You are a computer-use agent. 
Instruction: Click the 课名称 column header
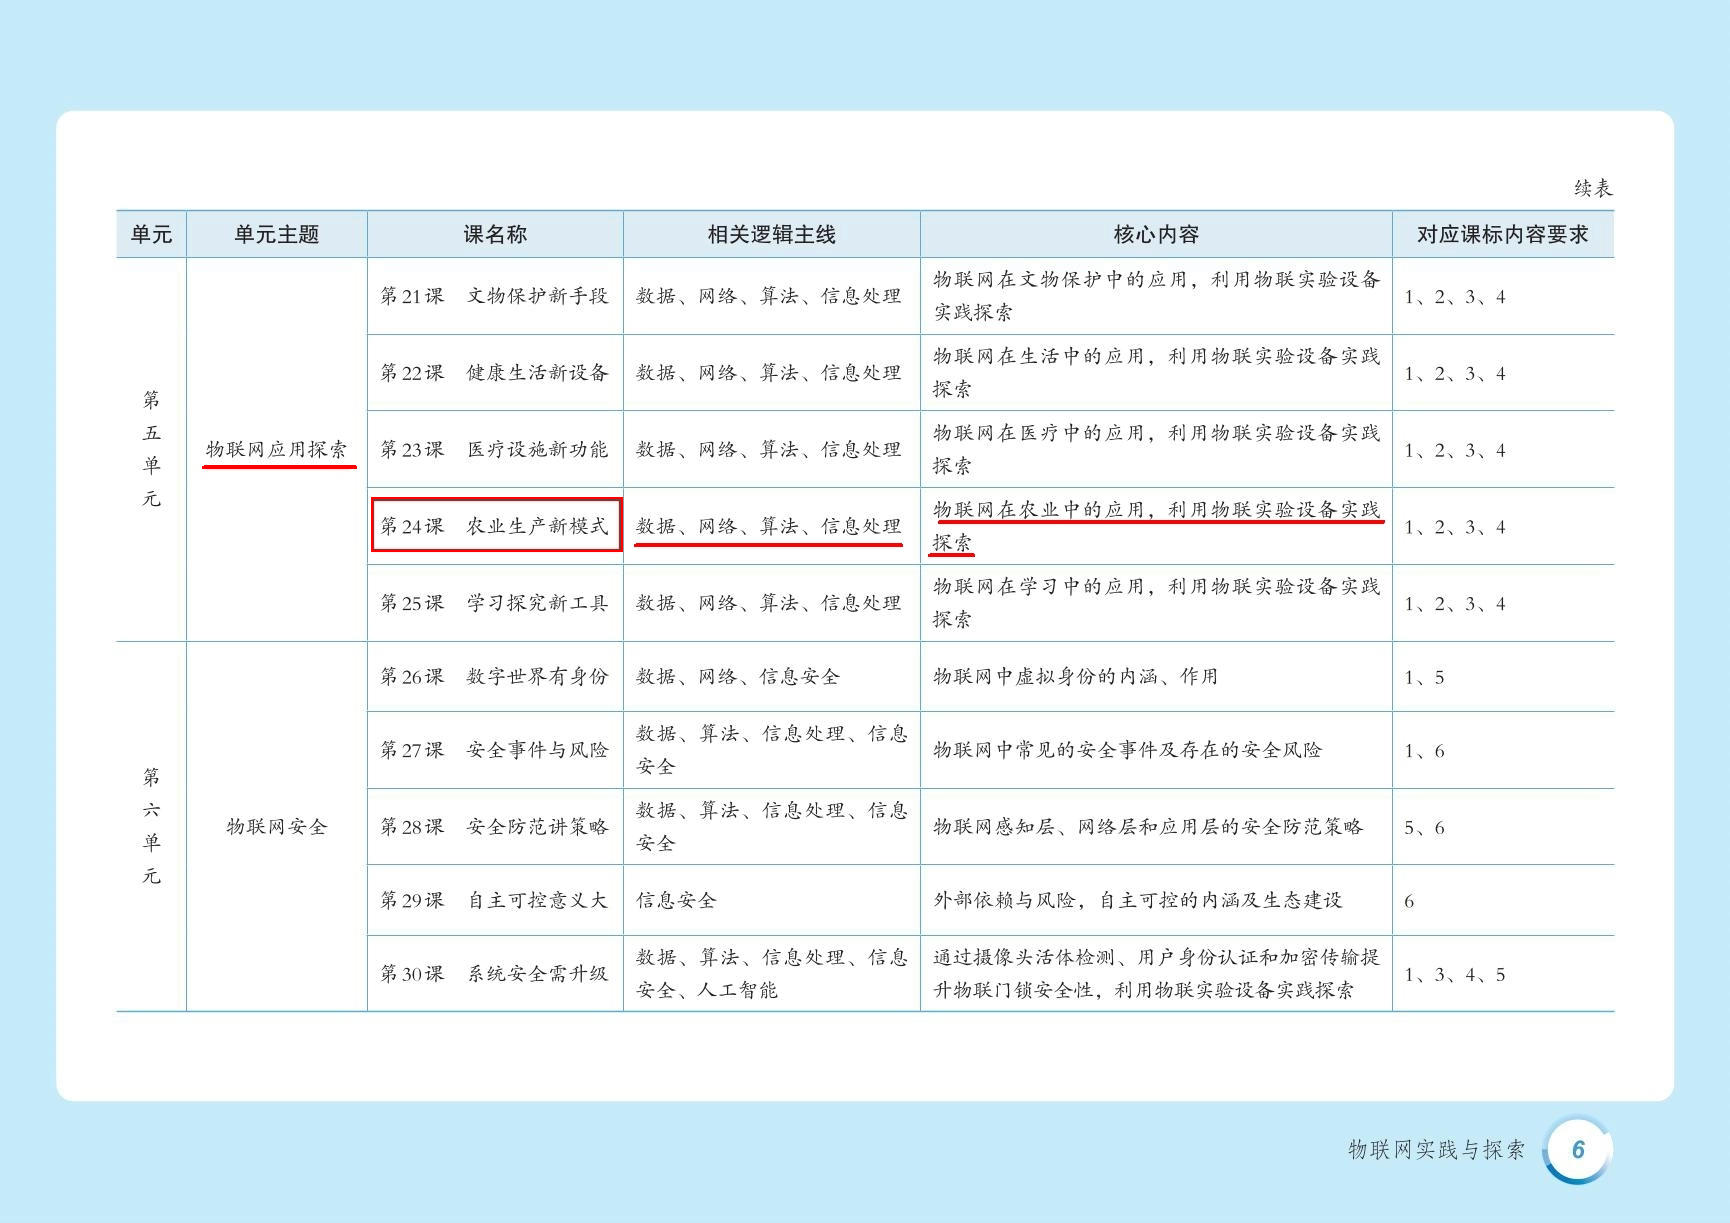[x=495, y=234]
